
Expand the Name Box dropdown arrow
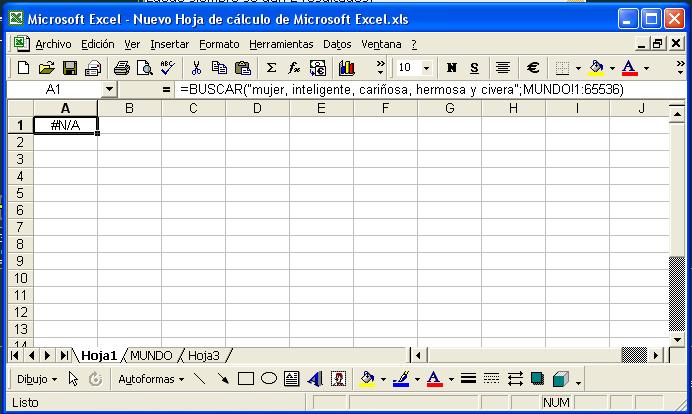tap(109, 90)
